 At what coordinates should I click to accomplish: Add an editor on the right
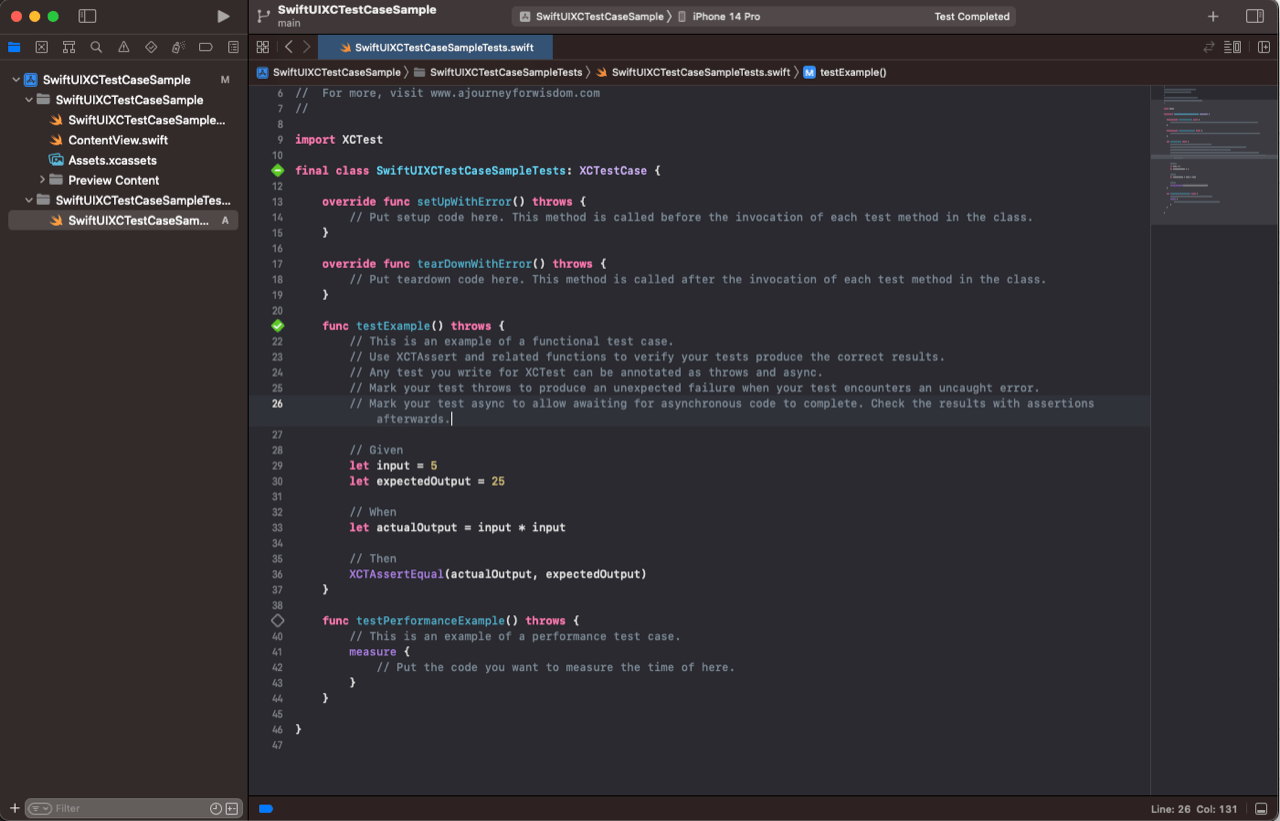coord(1264,47)
